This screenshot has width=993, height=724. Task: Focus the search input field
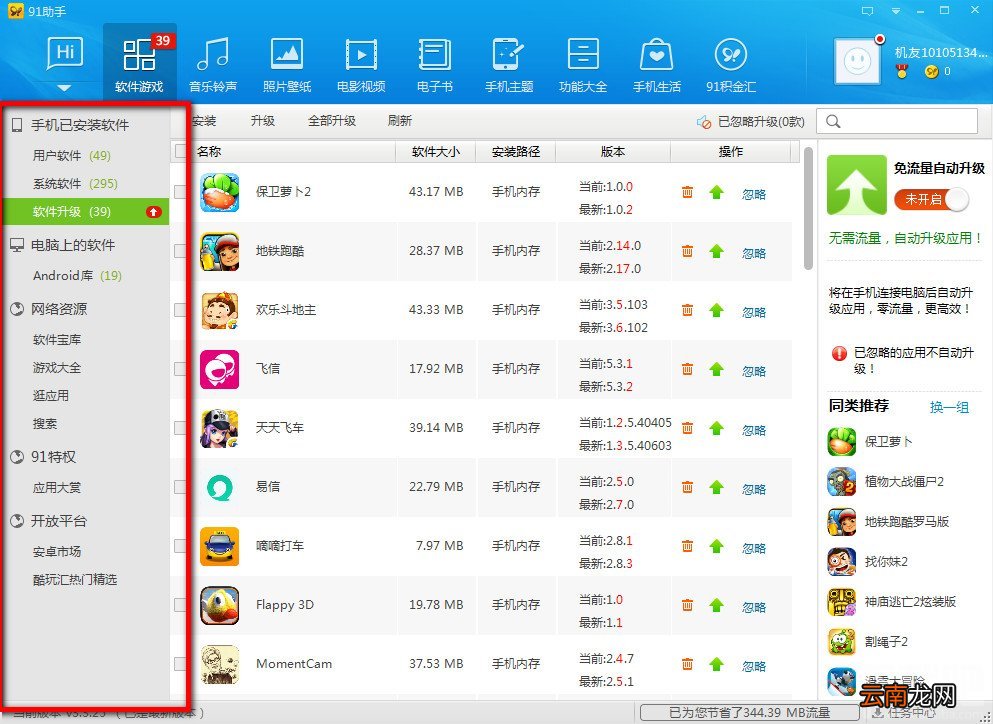[x=897, y=121]
